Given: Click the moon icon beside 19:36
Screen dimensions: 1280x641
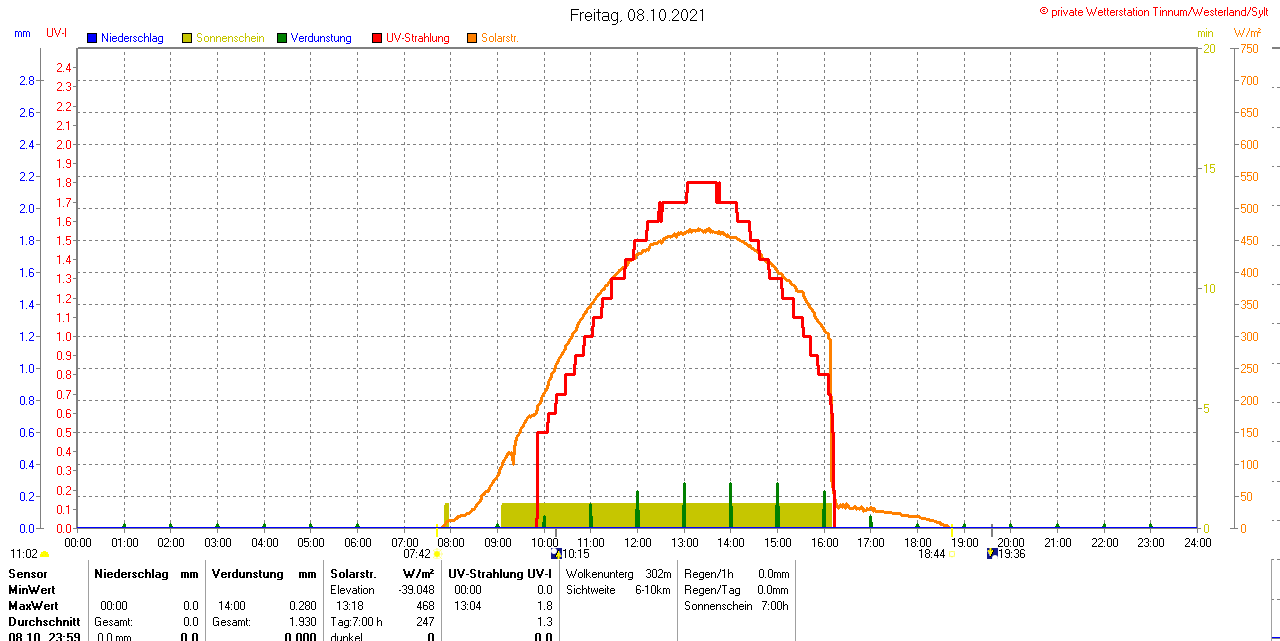Looking at the screenshot, I should (991, 553).
